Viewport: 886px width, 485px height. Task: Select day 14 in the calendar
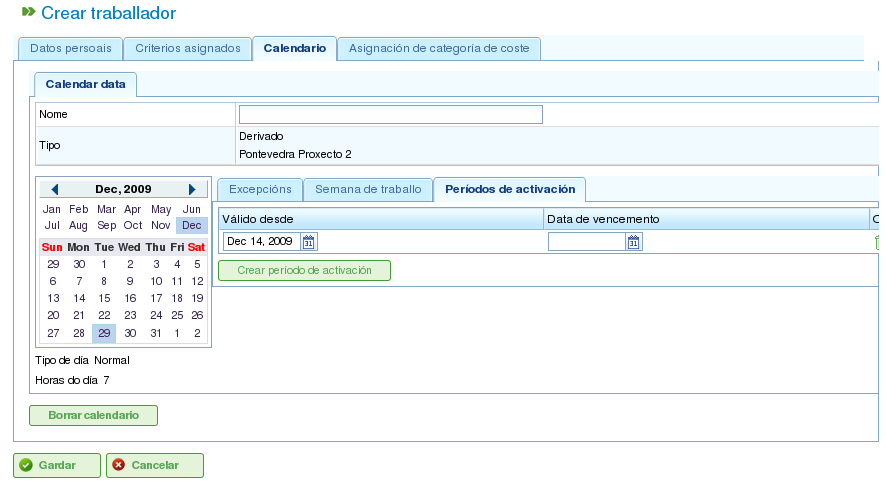click(x=79, y=298)
